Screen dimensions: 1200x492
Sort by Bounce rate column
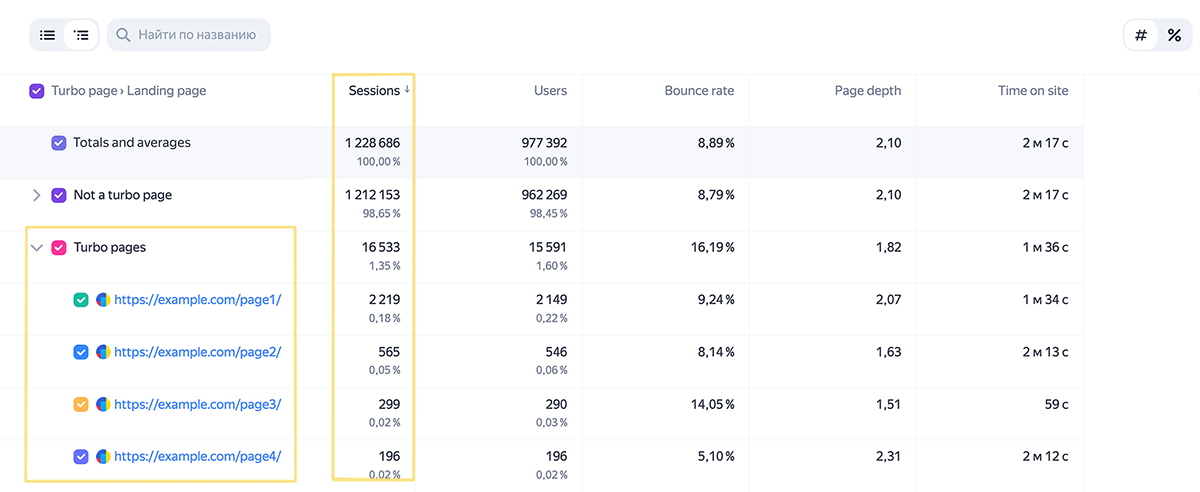699,91
